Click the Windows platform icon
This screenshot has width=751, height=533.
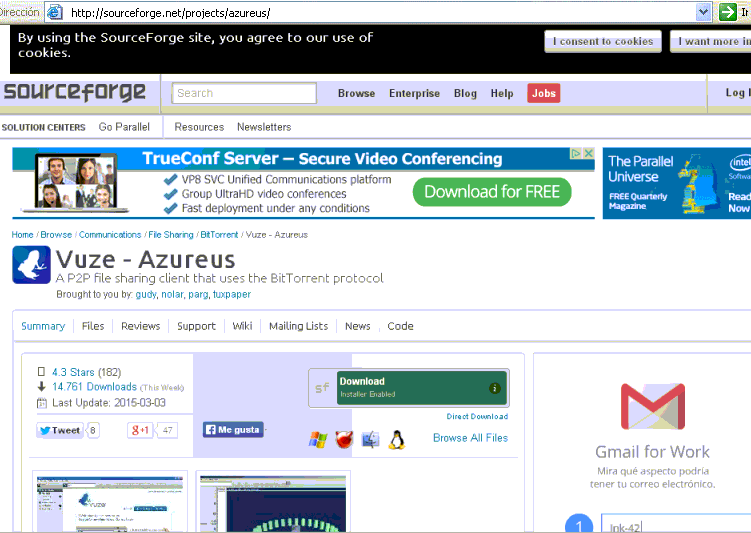[318, 439]
